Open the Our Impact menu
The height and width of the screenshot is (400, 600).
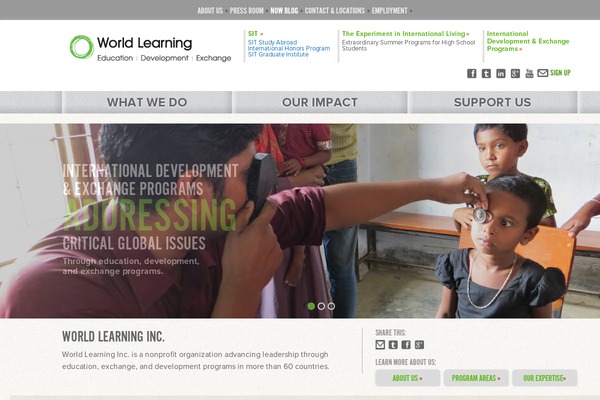(320, 102)
